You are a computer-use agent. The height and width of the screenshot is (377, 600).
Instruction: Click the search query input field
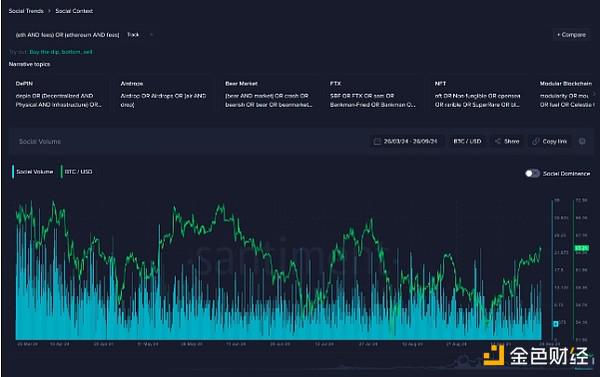[x=67, y=35]
